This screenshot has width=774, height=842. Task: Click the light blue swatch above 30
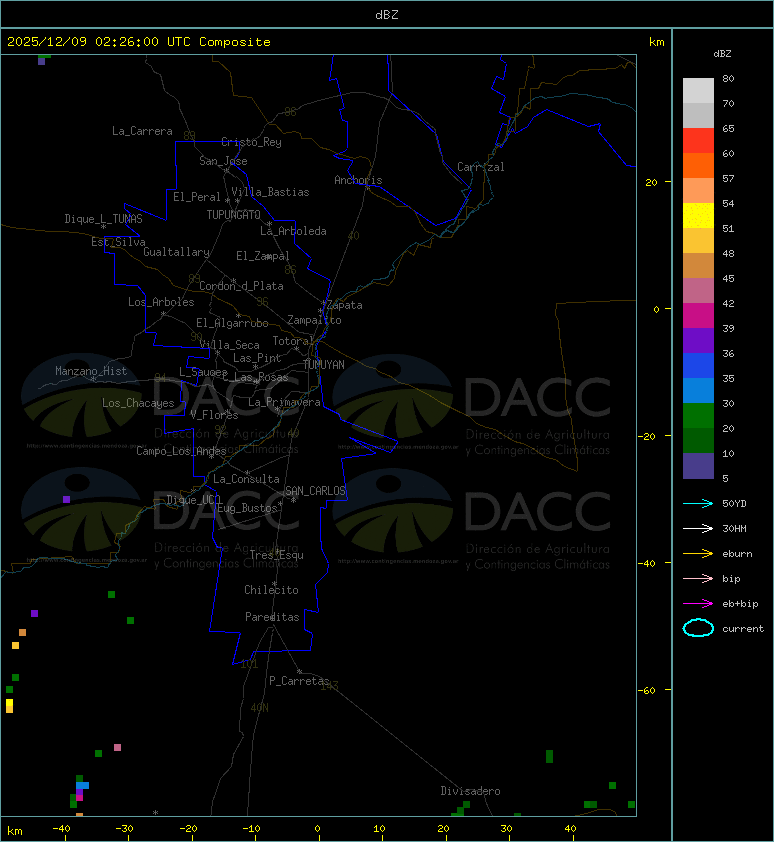coord(698,391)
